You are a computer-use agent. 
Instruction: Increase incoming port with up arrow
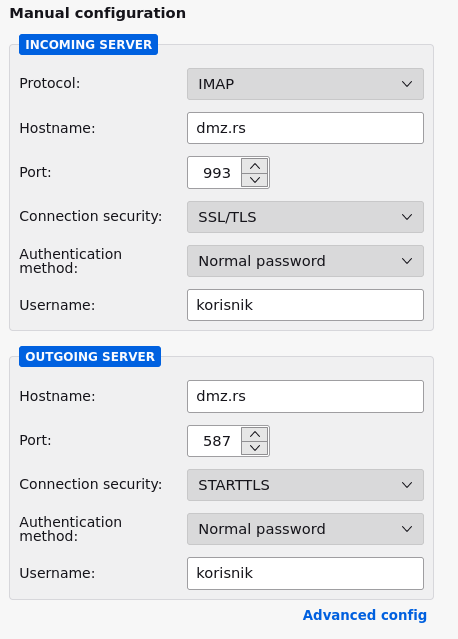(x=255, y=166)
